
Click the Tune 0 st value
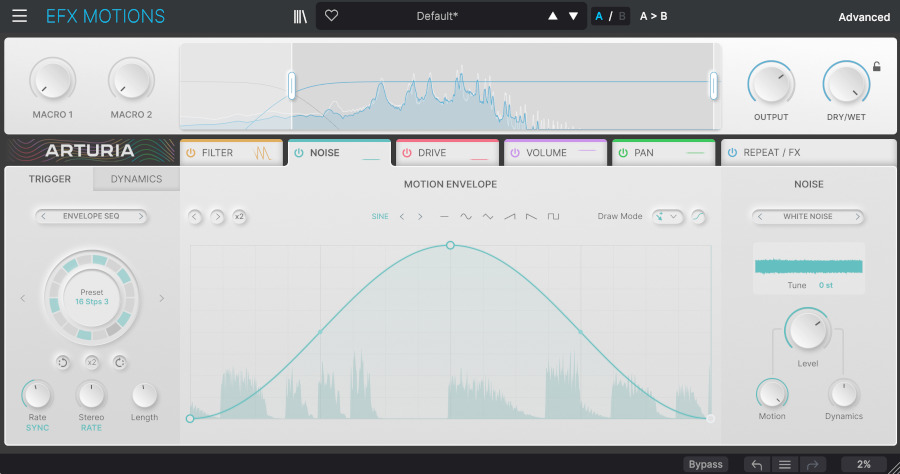pos(825,285)
